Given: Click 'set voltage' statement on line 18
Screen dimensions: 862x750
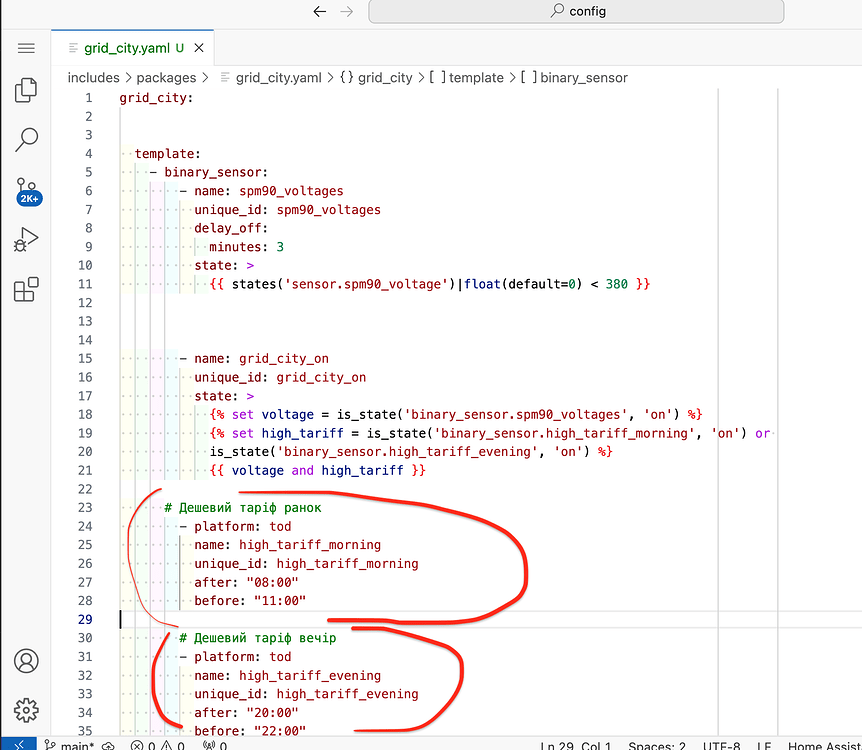Looking at the screenshot, I should coord(273,415).
